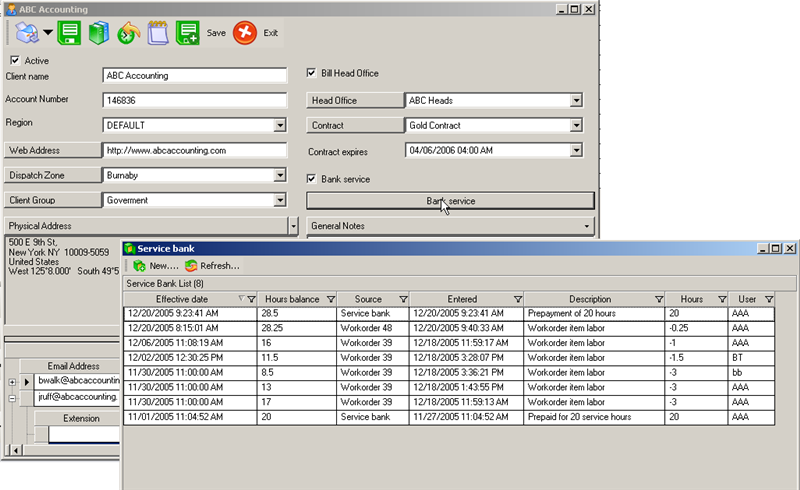Click the printer icon in the toolbar
Viewport: 800px width, 490px height.
click(27, 33)
